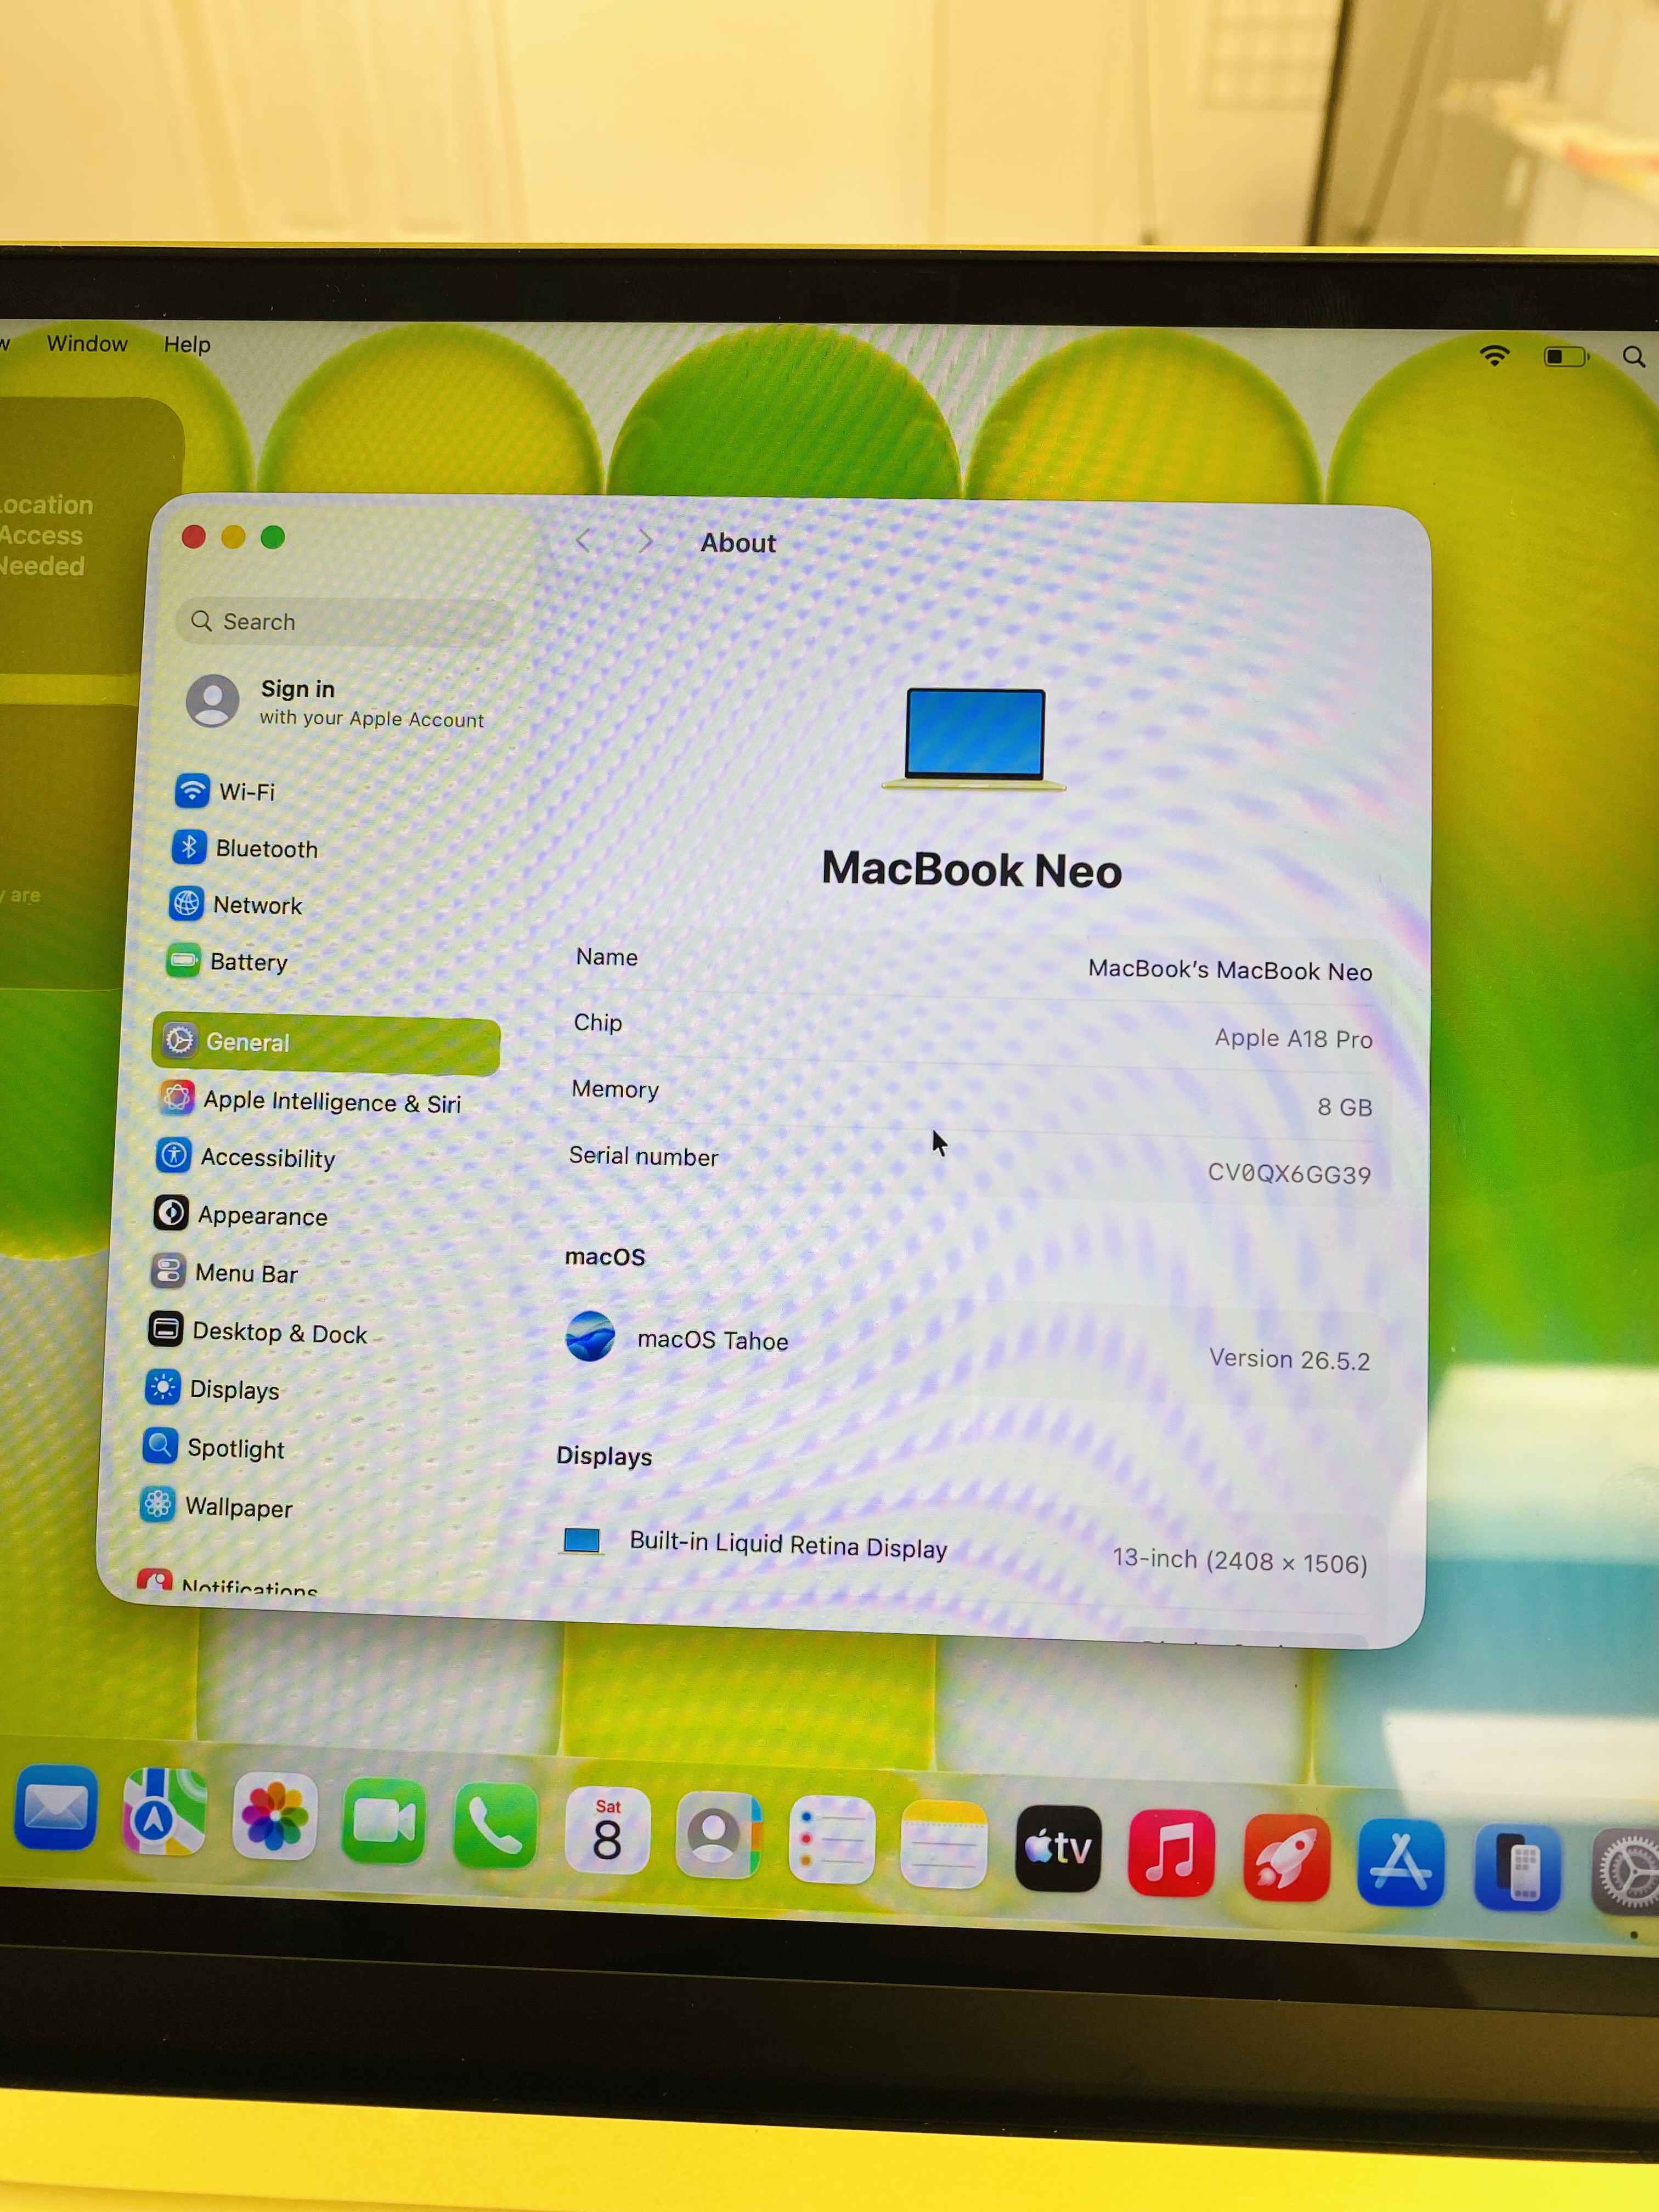Open Calendar from the Dock
The height and width of the screenshot is (2212, 1659).
coord(607,1831)
